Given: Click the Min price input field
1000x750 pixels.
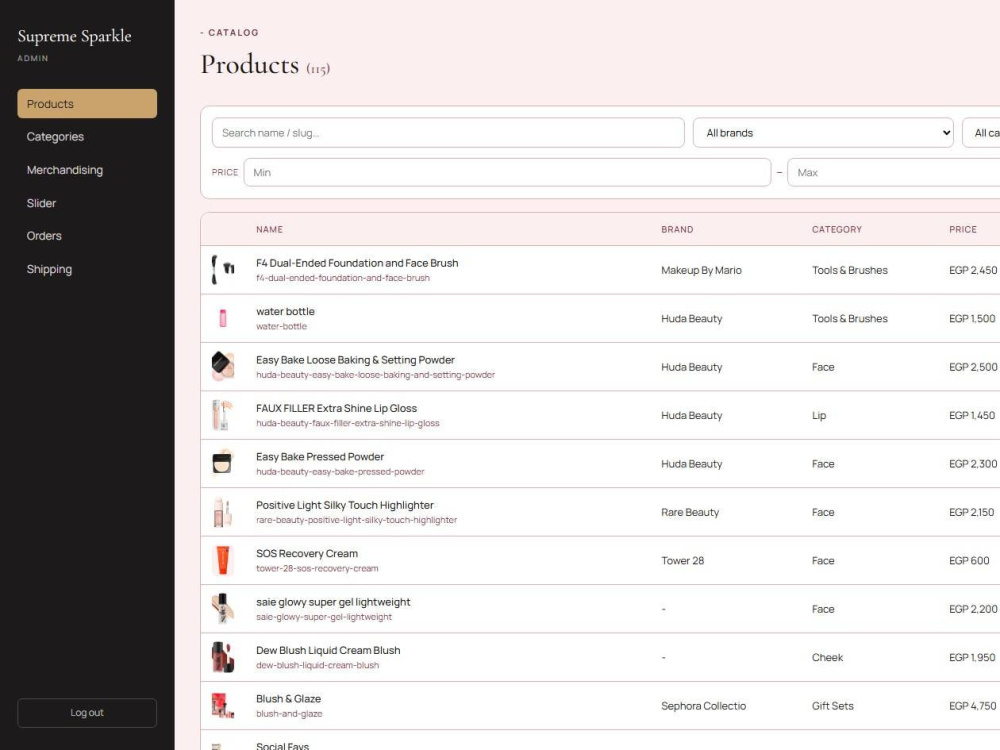Looking at the screenshot, I should click(507, 172).
